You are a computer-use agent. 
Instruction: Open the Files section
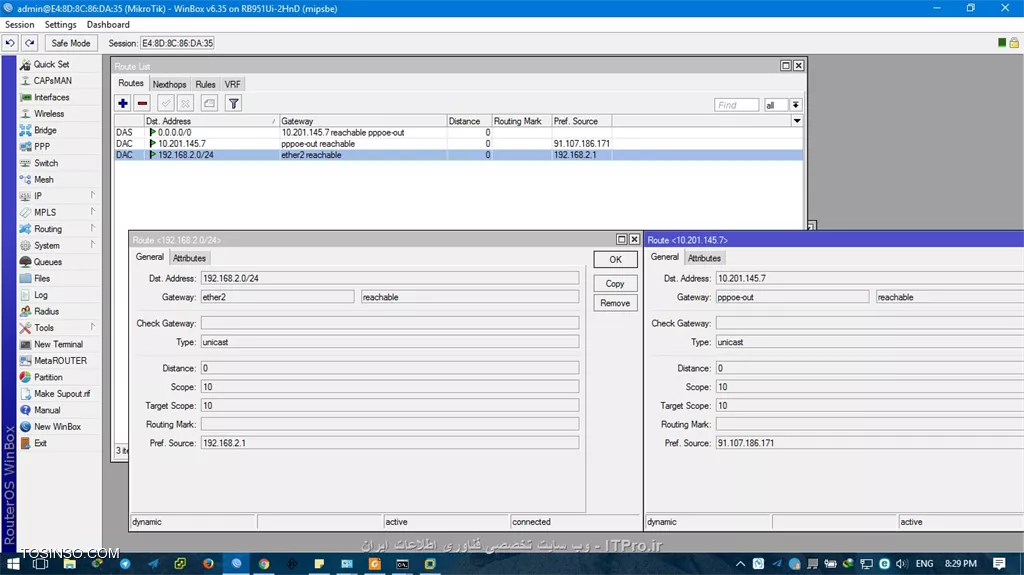pos(42,278)
